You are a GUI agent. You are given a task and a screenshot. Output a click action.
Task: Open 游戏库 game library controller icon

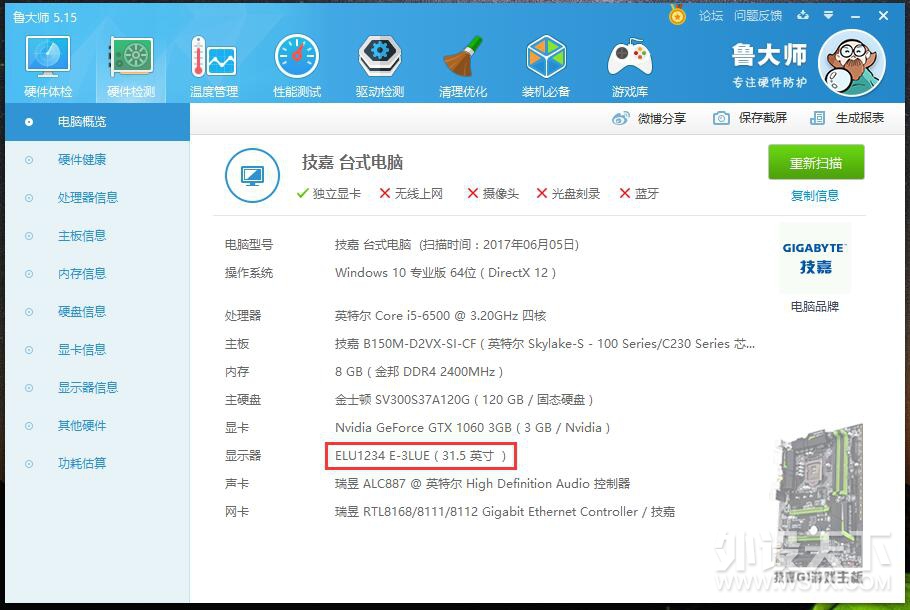[x=630, y=66]
